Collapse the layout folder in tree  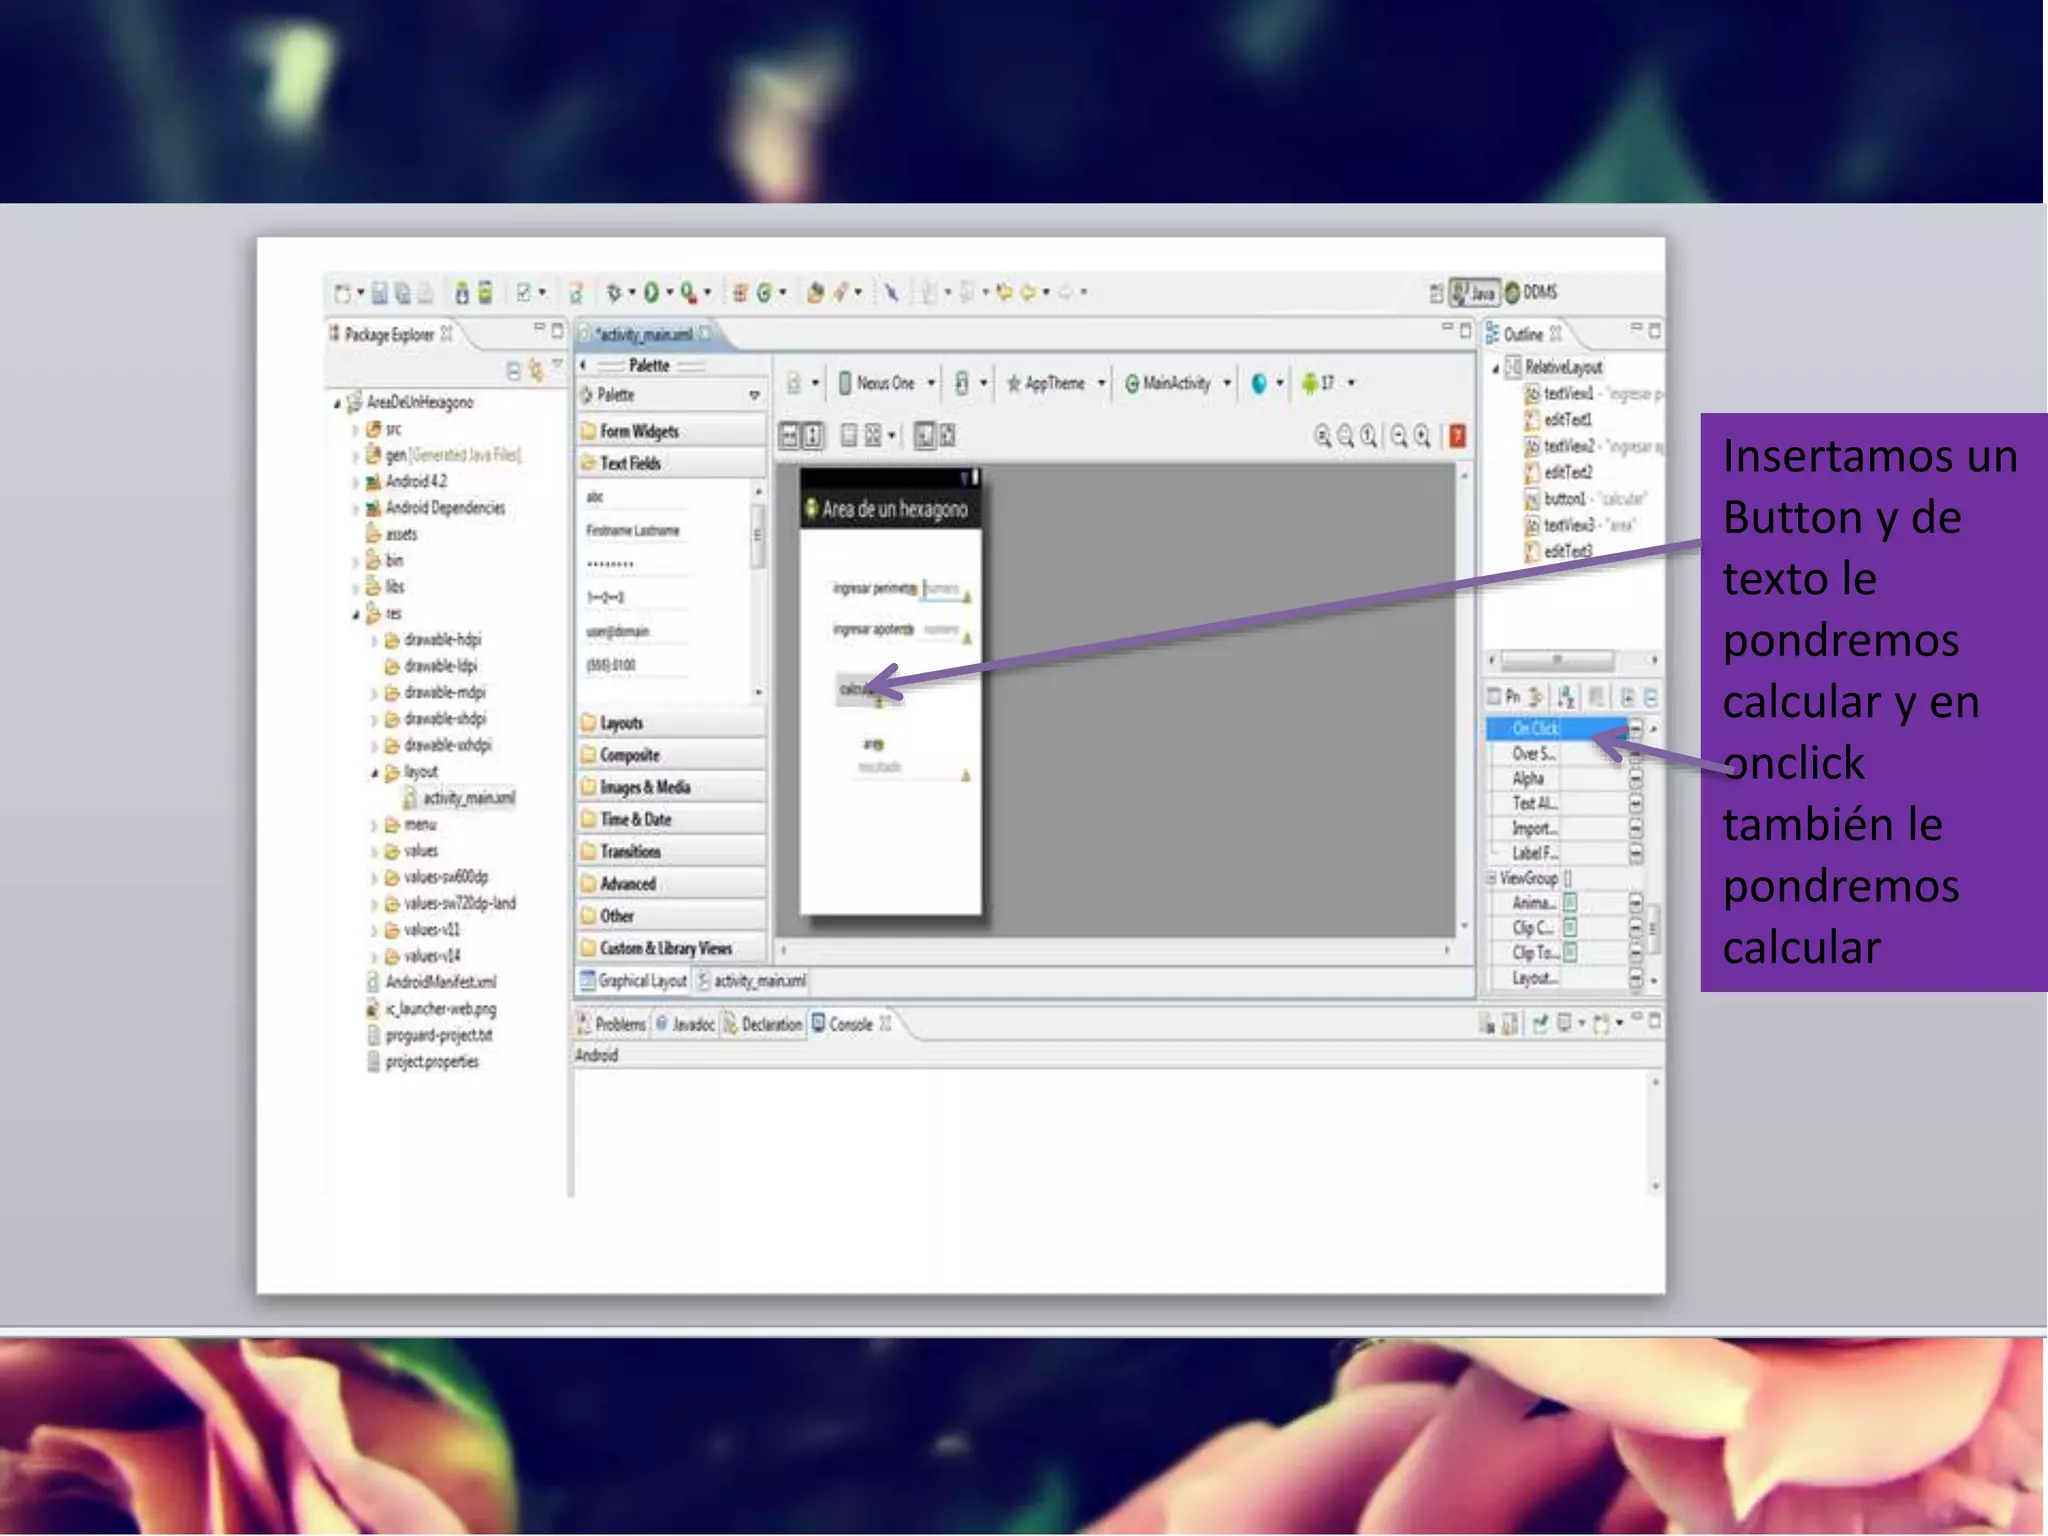tap(376, 773)
